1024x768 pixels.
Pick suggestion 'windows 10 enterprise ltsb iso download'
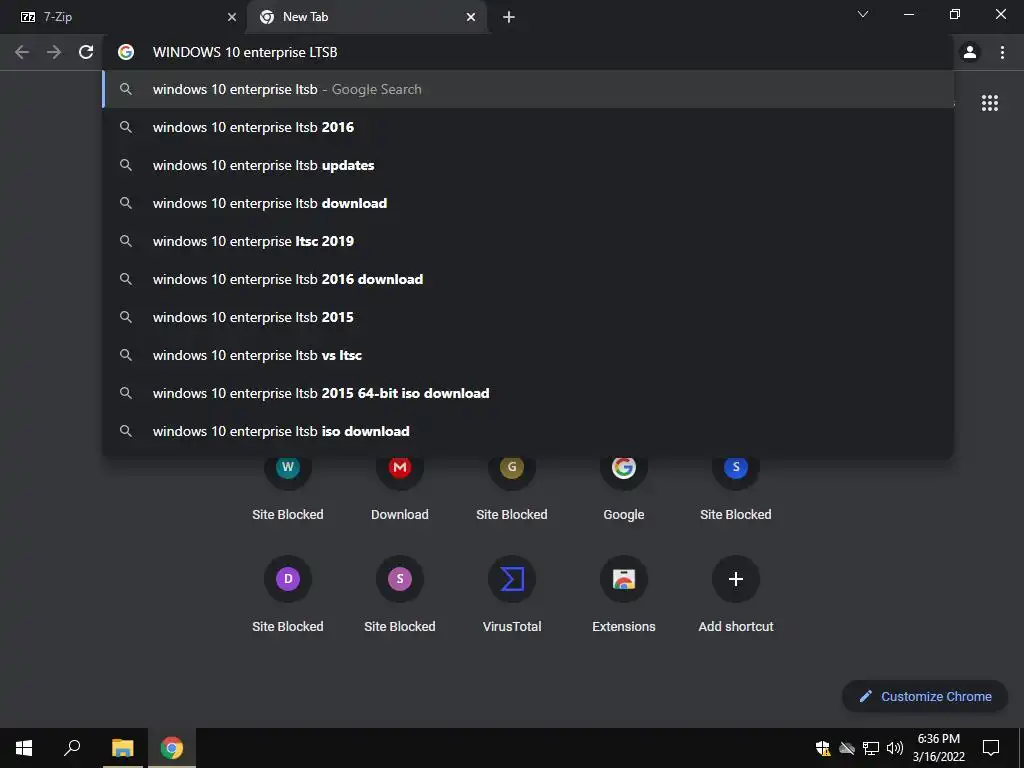(528, 431)
